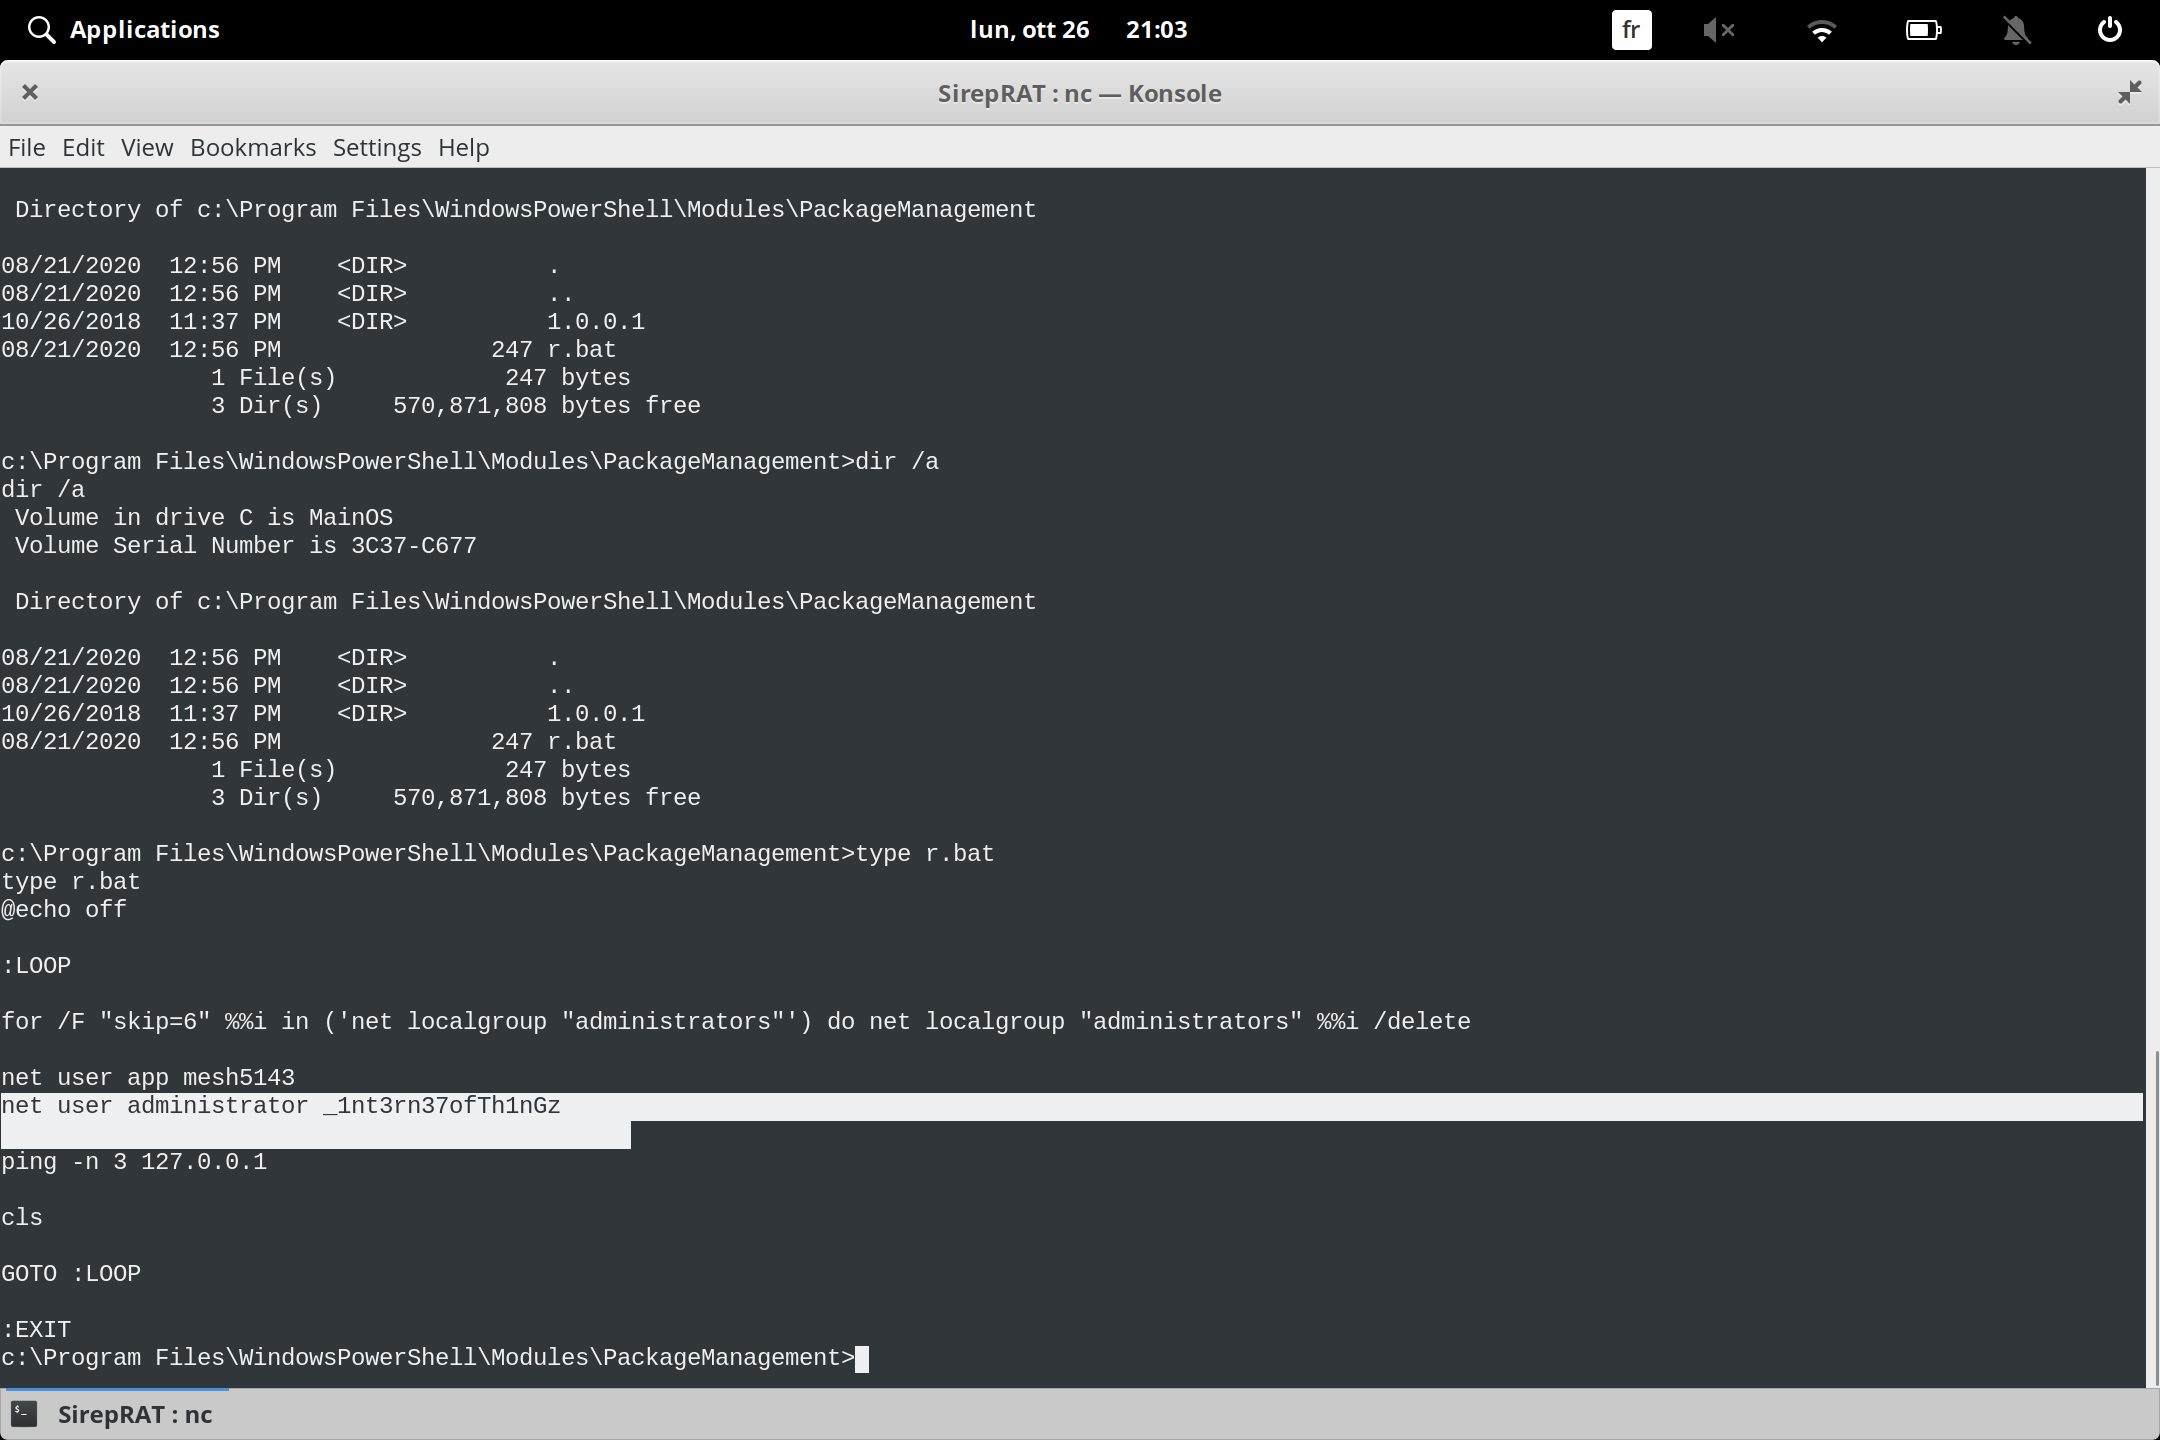Switch to the SirepRAT : nc tab
The width and height of the screenshot is (2160, 1440).
135,1414
